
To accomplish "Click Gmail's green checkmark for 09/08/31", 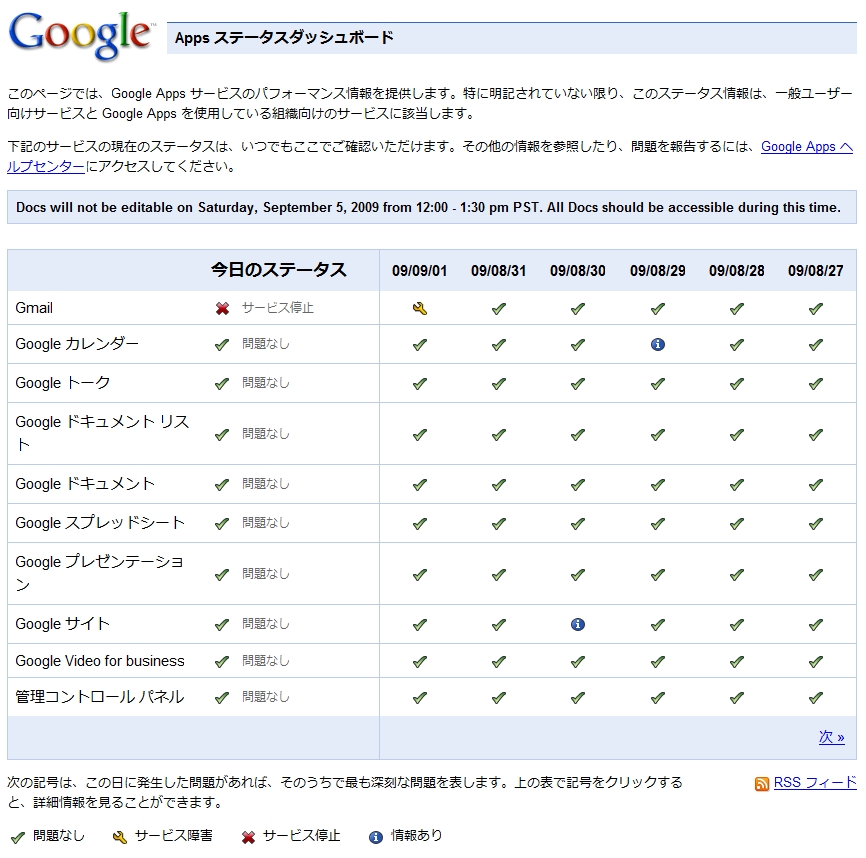I will pyautogui.click(x=499, y=309).
